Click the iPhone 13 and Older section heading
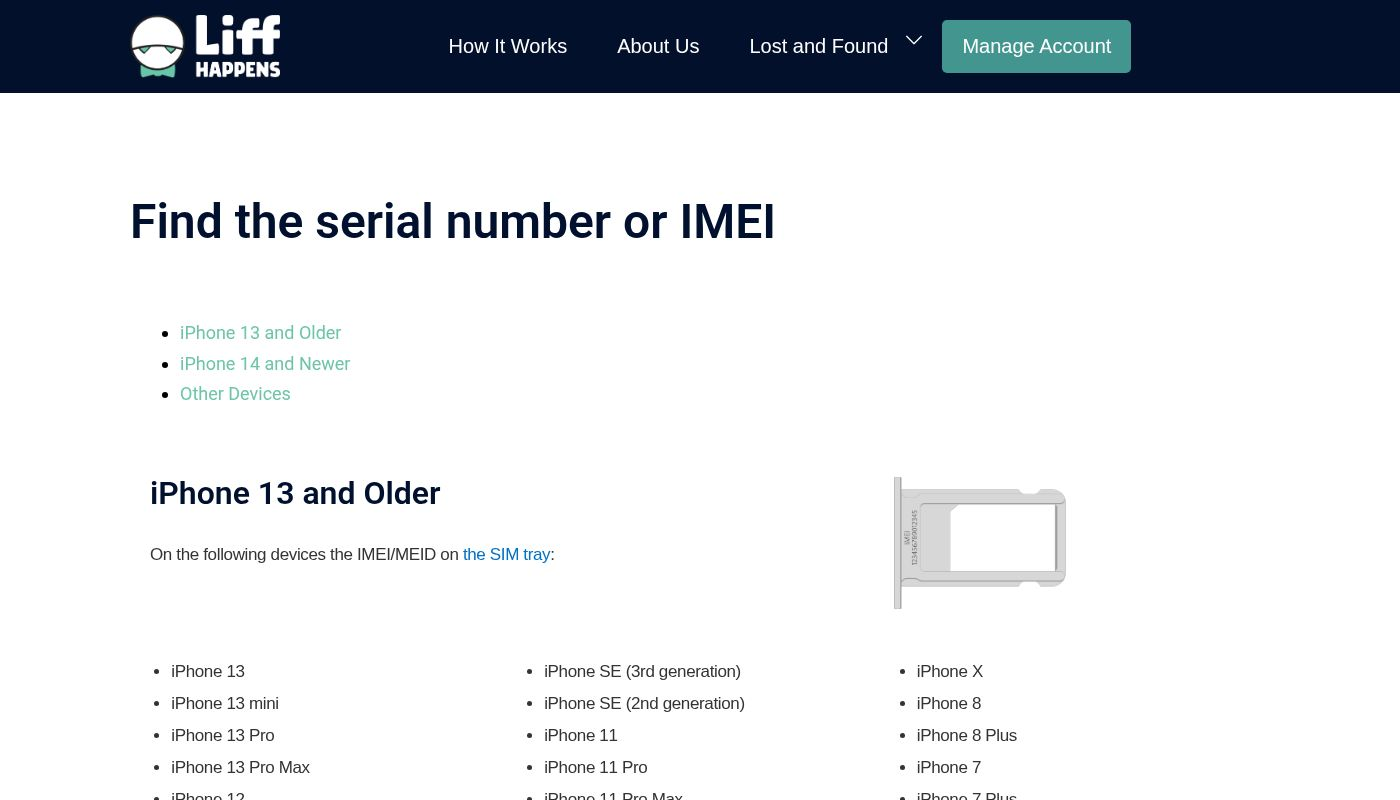The width and height of the screenshot is (1400, 800). [x=295, y=494]
